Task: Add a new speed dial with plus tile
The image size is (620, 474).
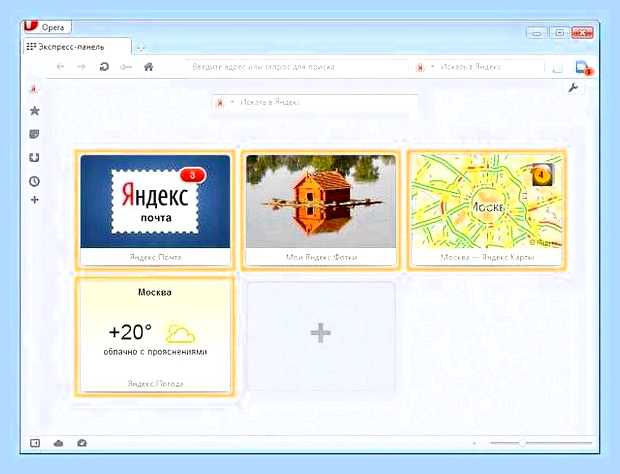Action: [321, 336]
